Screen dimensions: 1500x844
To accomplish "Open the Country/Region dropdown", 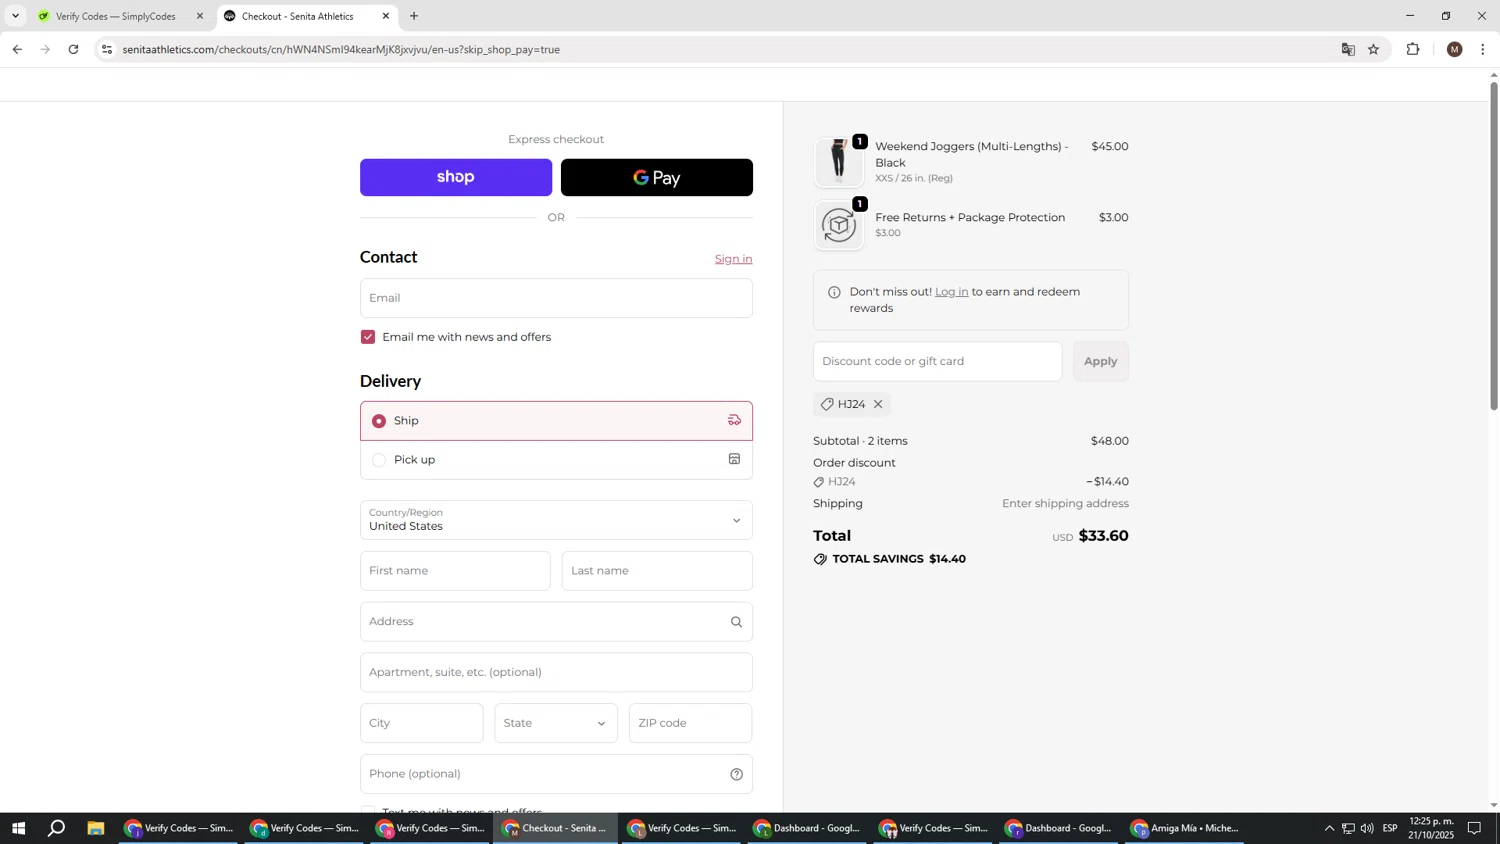I will pos(556,520).
